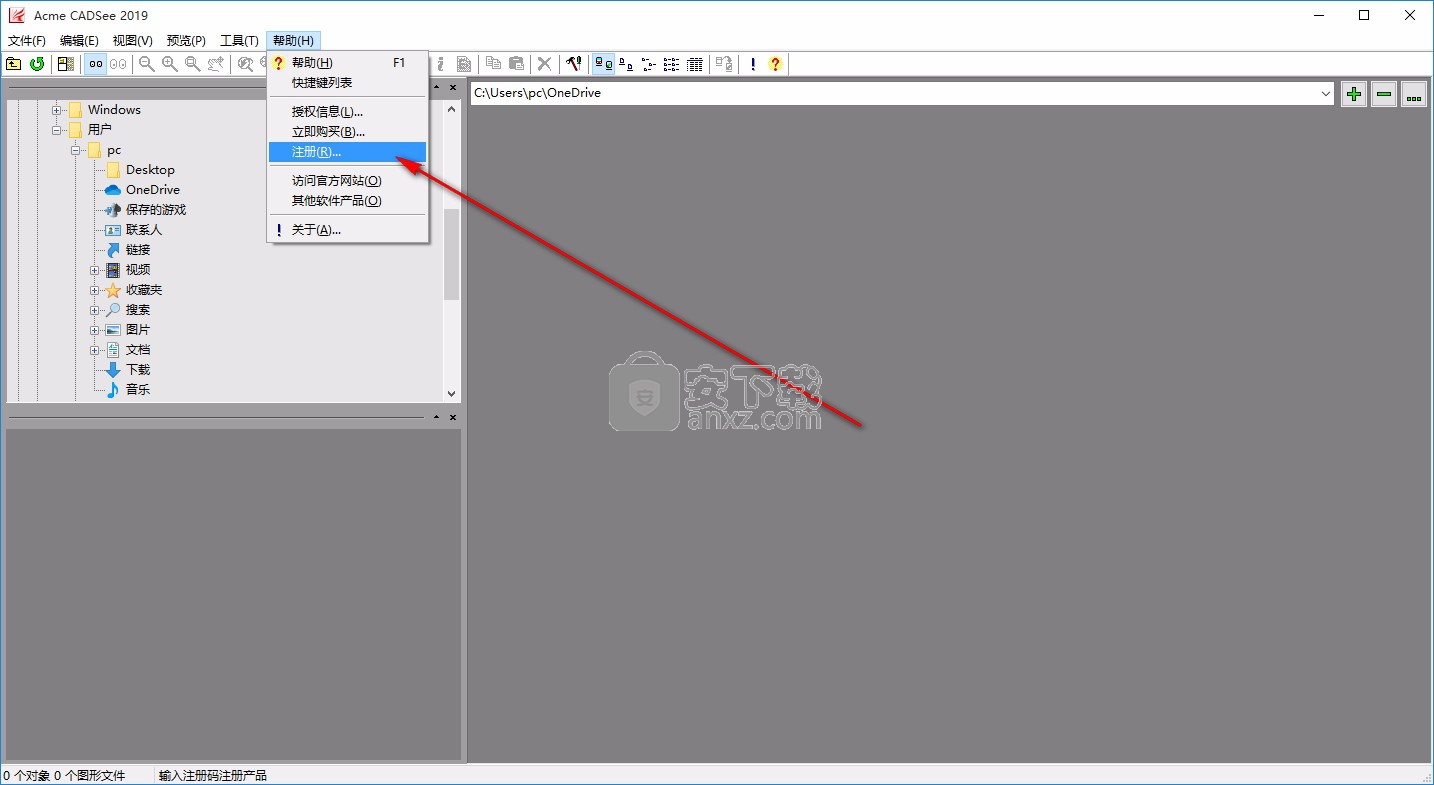
Task: Choose 授权信息(L)... menu entry
Action: (347, 112)
